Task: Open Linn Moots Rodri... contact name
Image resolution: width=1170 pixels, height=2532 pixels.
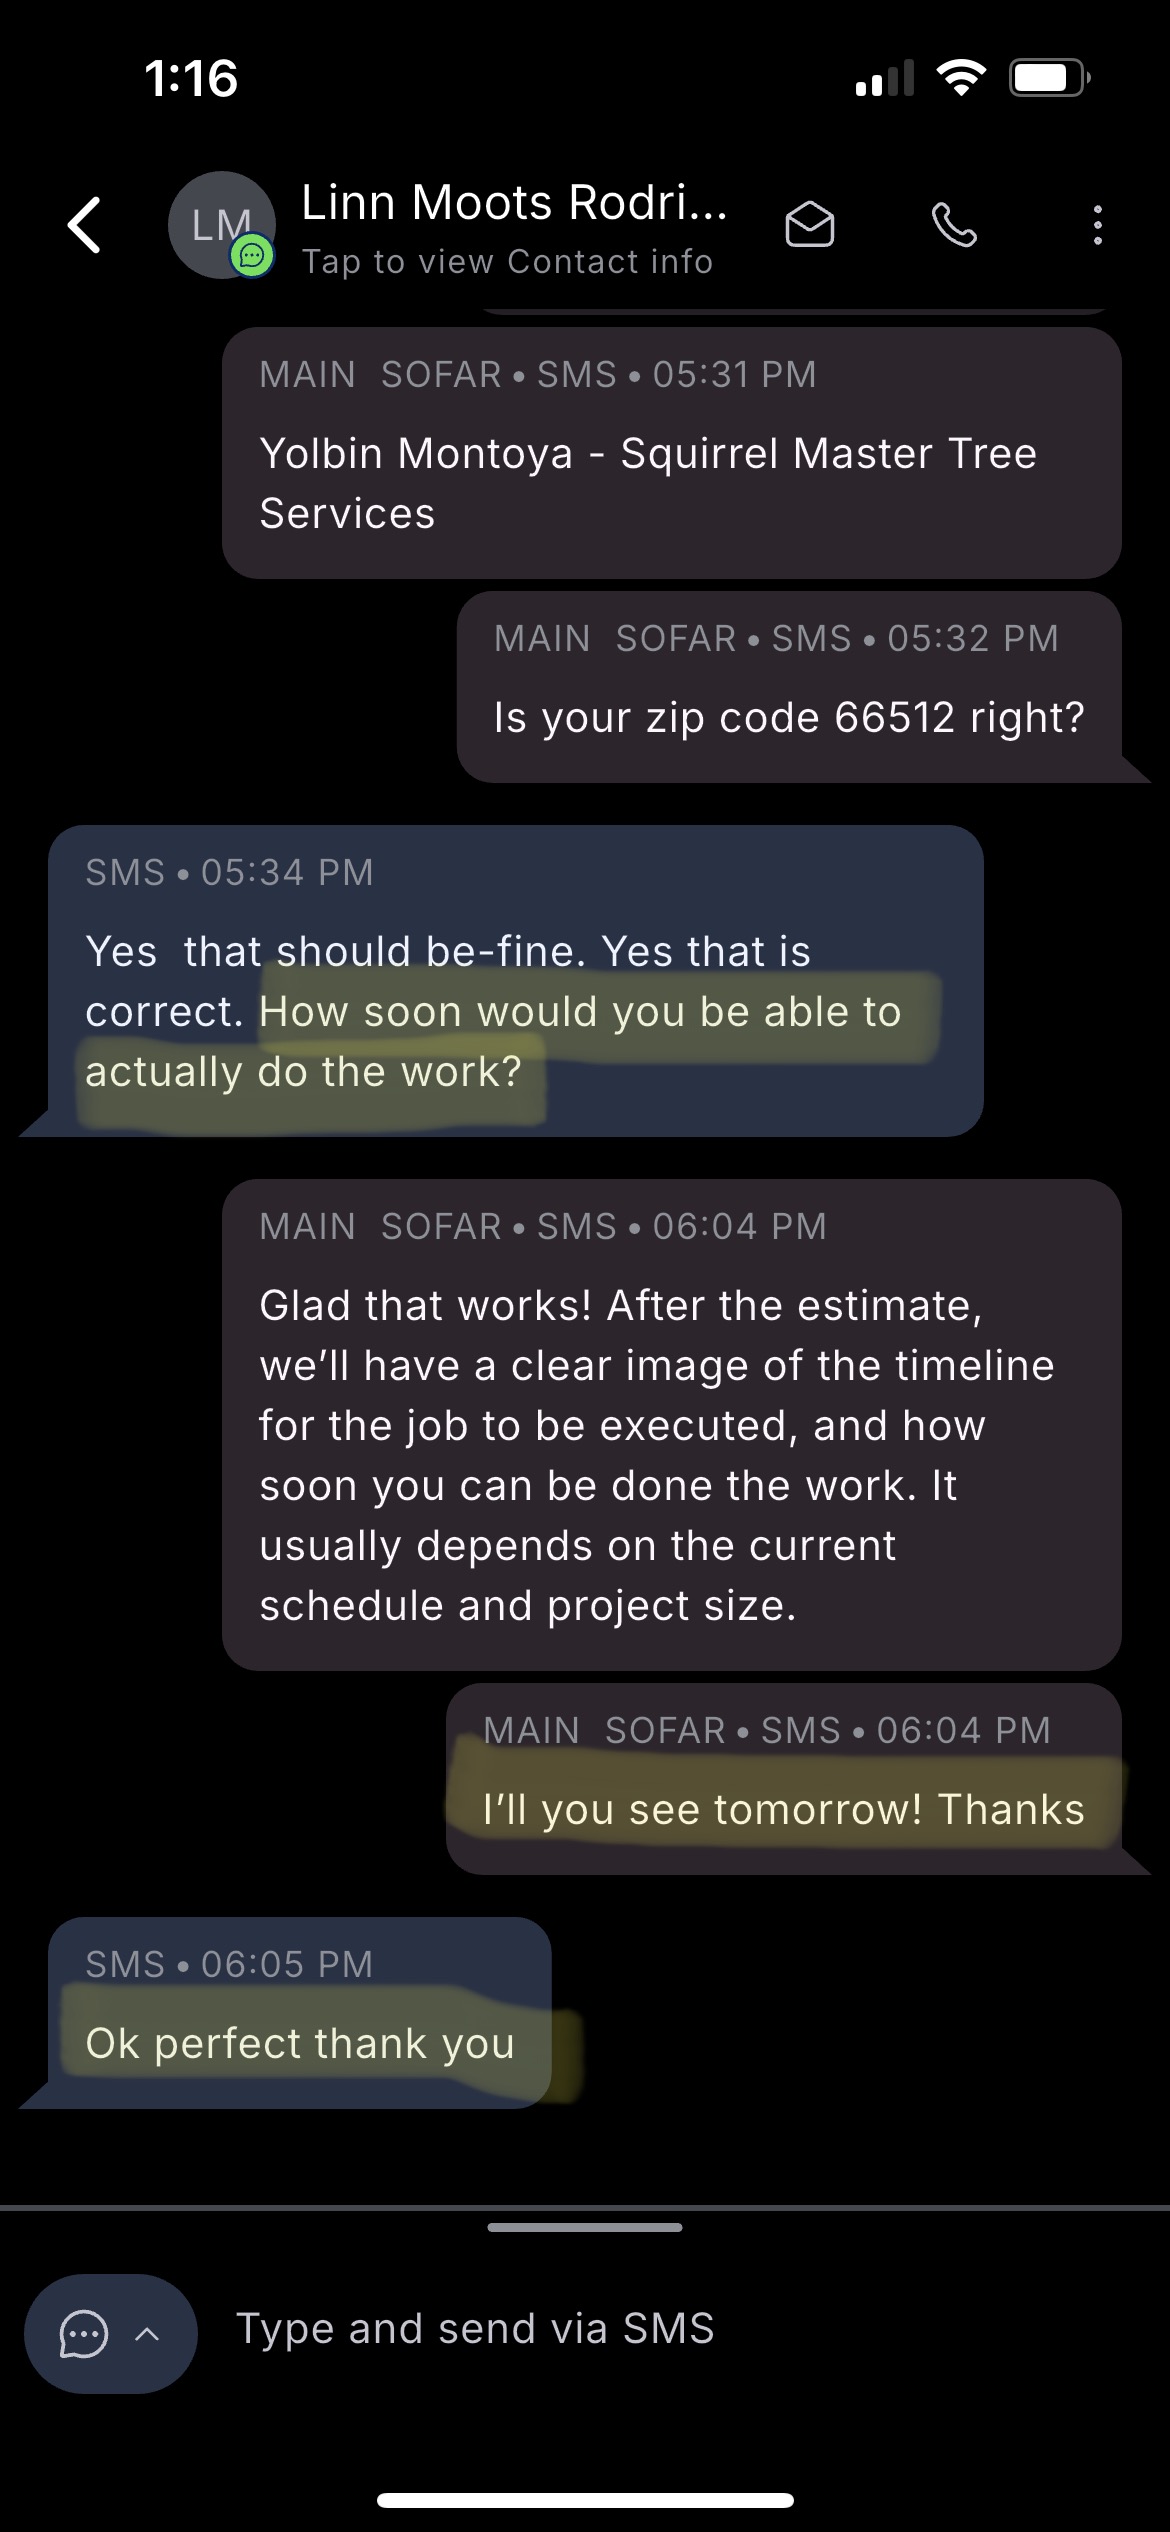Action: (x=514, y=203)
